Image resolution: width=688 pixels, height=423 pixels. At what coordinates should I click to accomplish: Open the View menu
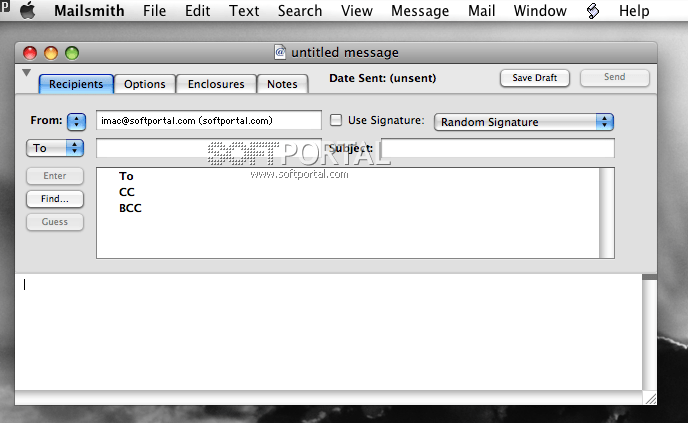click(357, 11)
